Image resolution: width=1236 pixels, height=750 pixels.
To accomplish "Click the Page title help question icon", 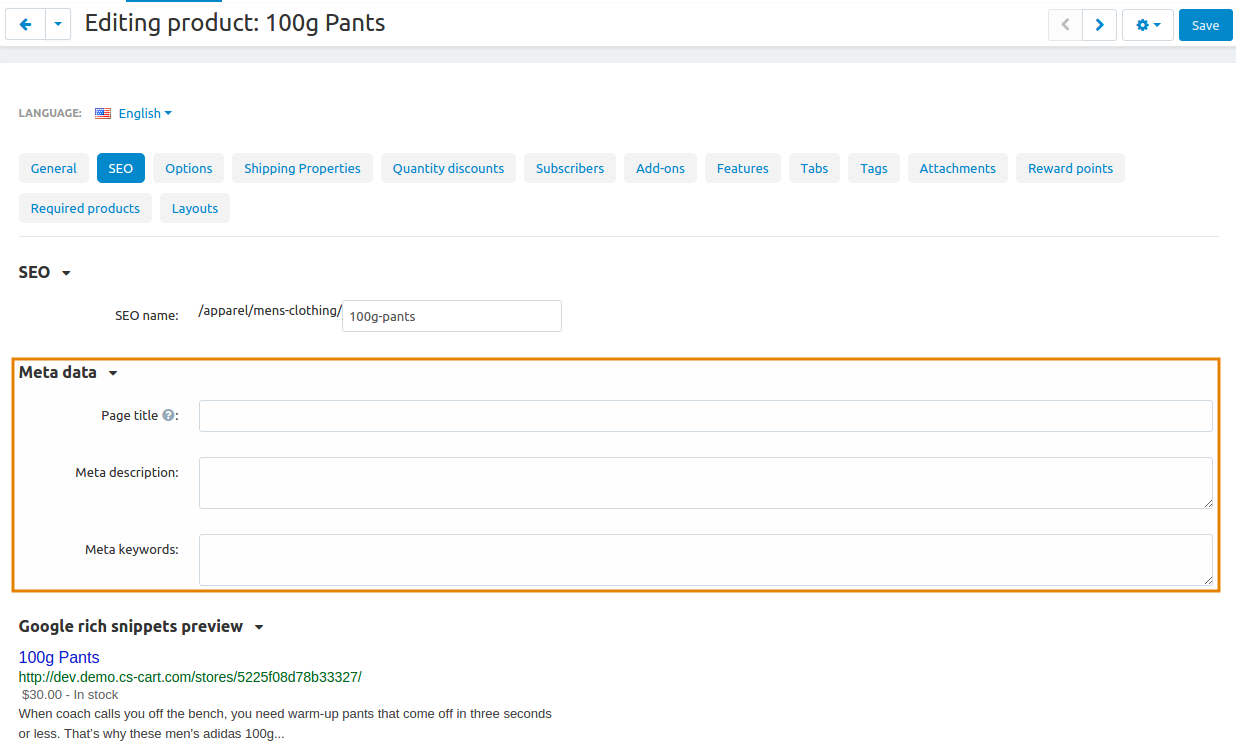I will point(168,415).
